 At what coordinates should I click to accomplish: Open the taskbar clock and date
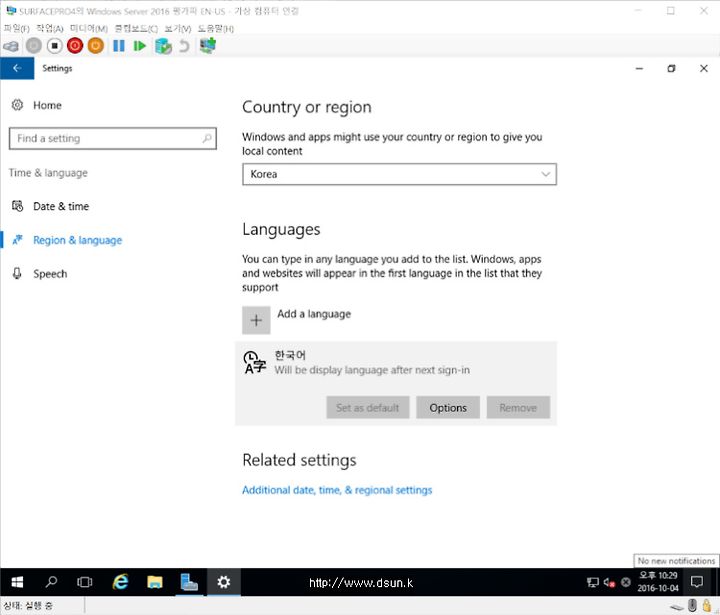click(658, 582)
